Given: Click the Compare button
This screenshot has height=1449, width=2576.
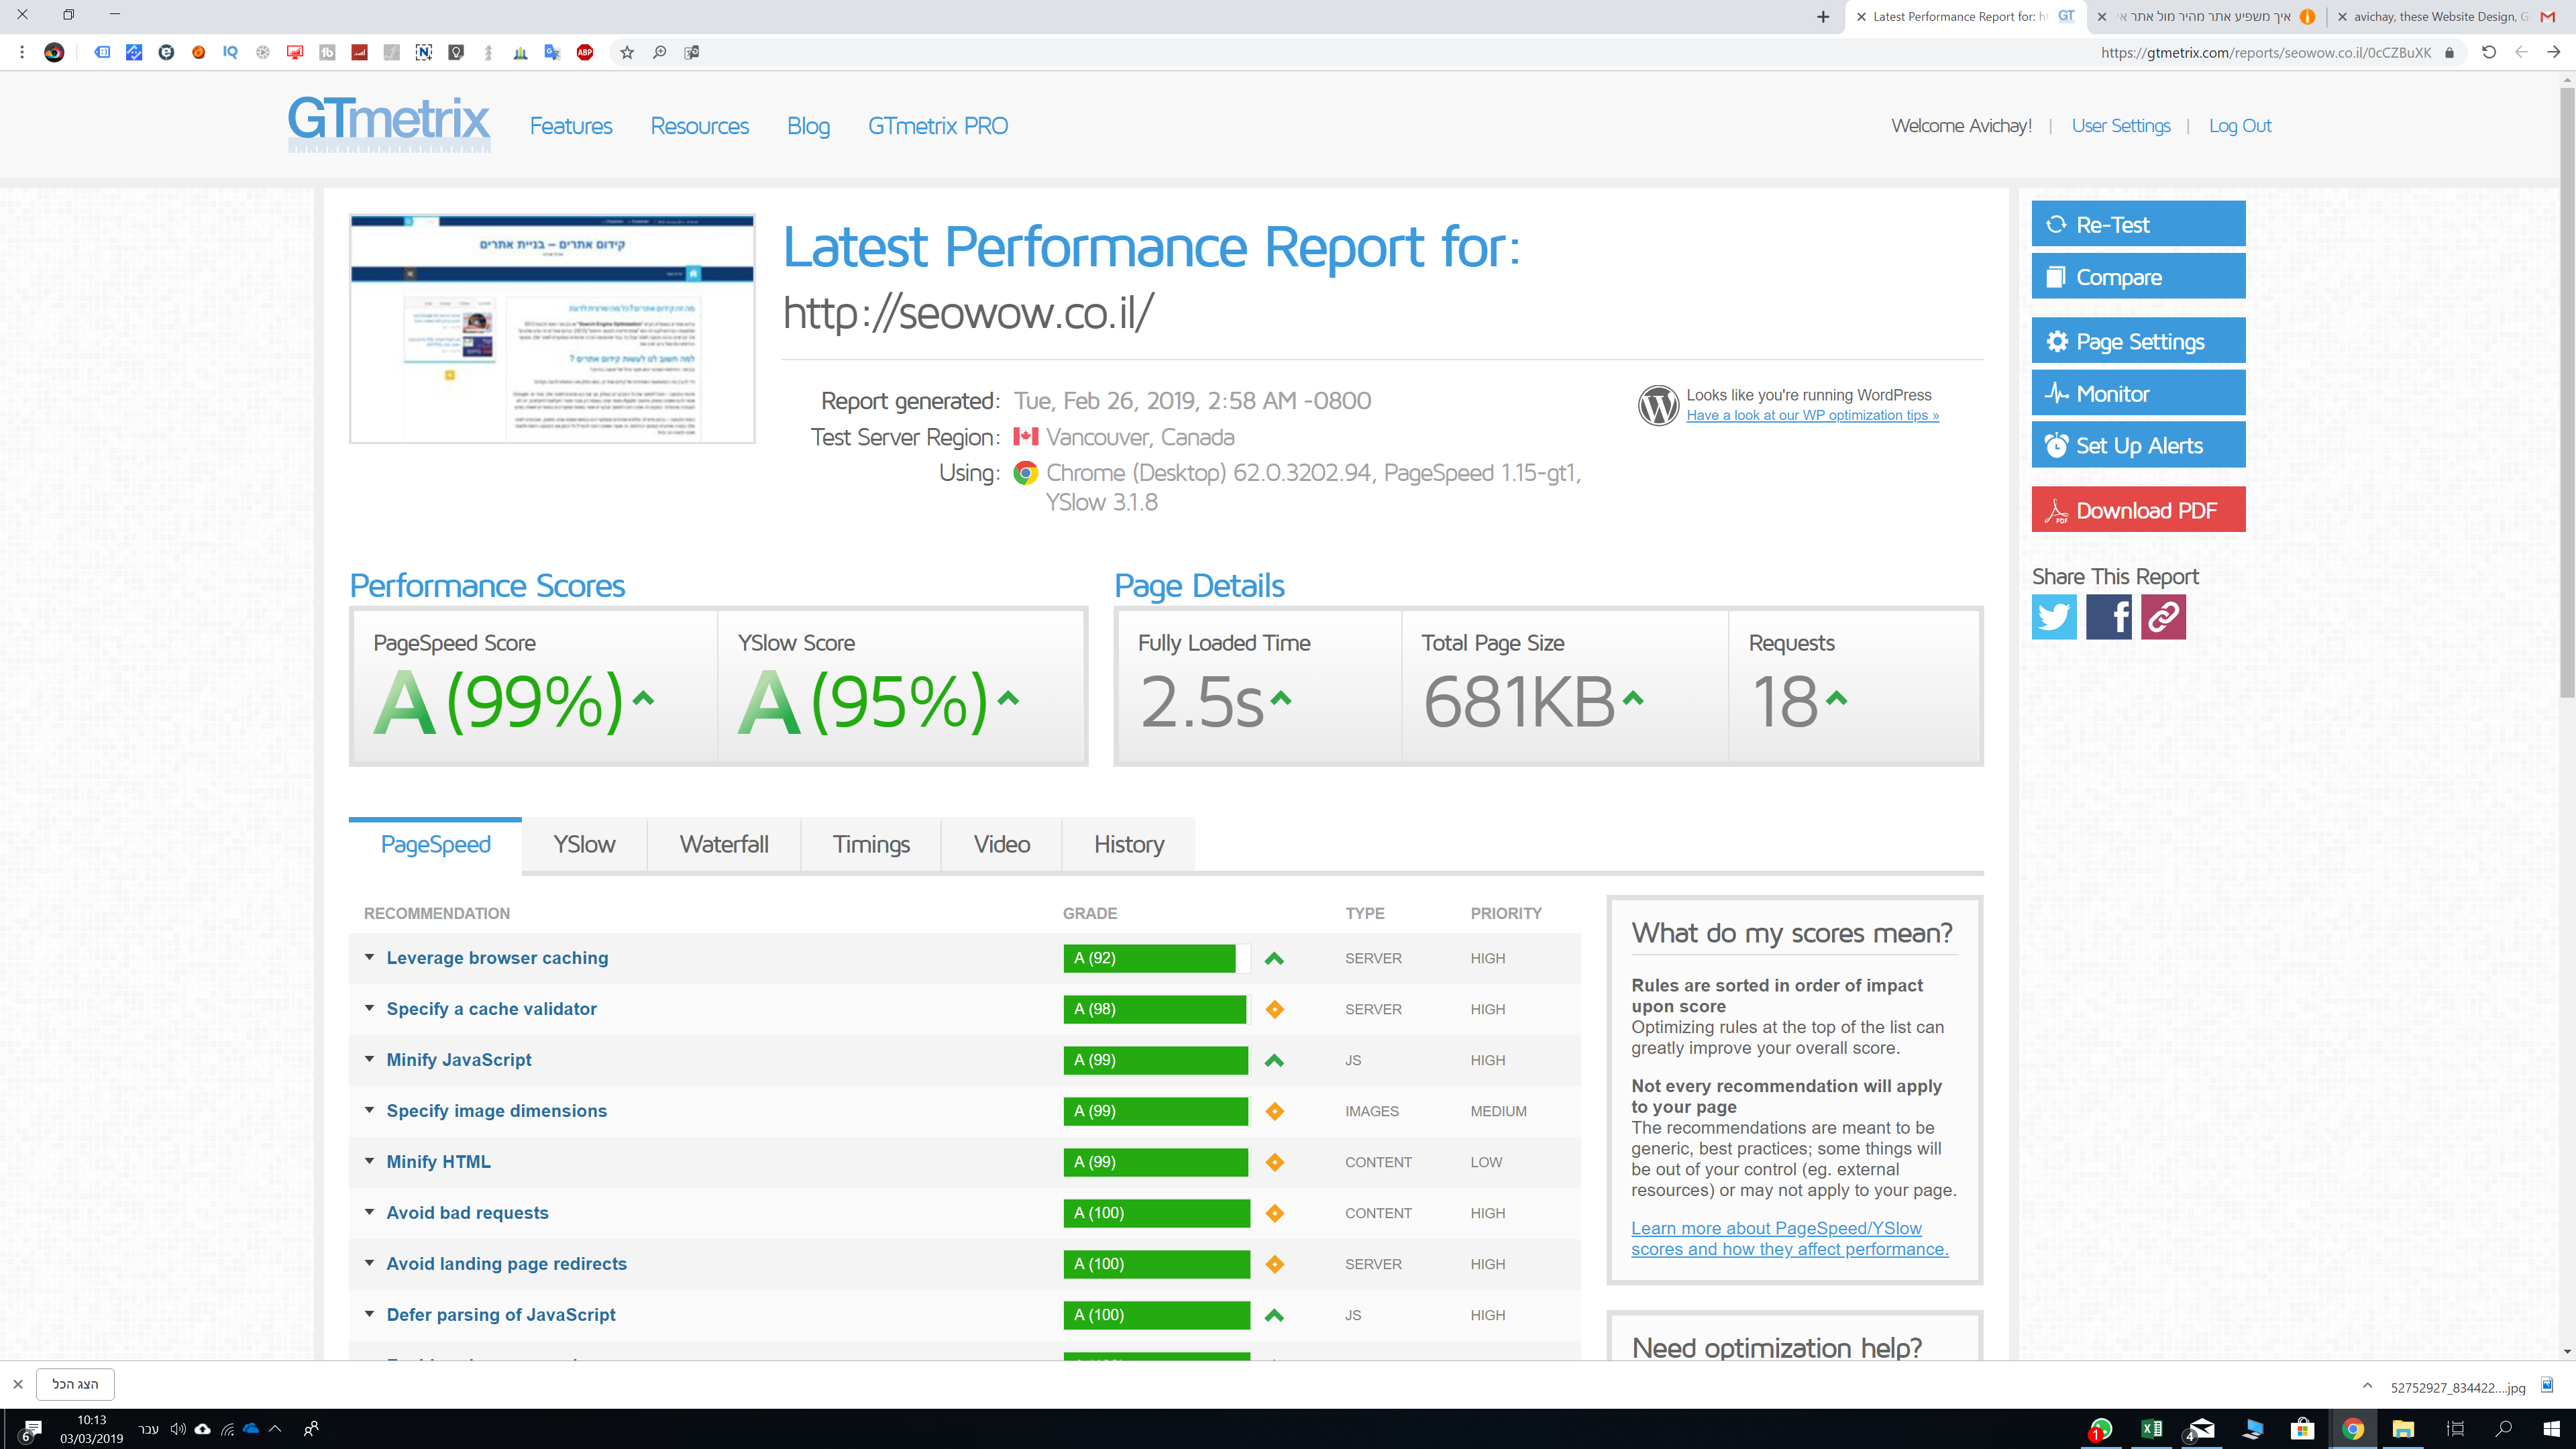Looking at the screenshot, I should tap(2138, 276).
